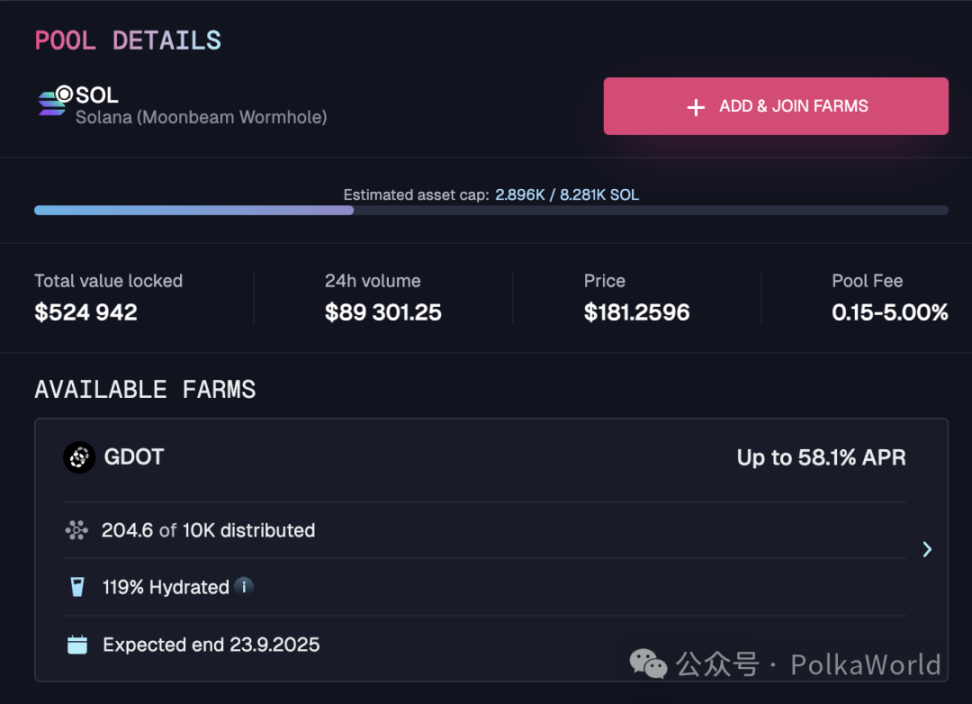Click the WeChat logo in the watermark
This screenshot has width=972, height=704.
pyautogui.click(x=647, y=663)
